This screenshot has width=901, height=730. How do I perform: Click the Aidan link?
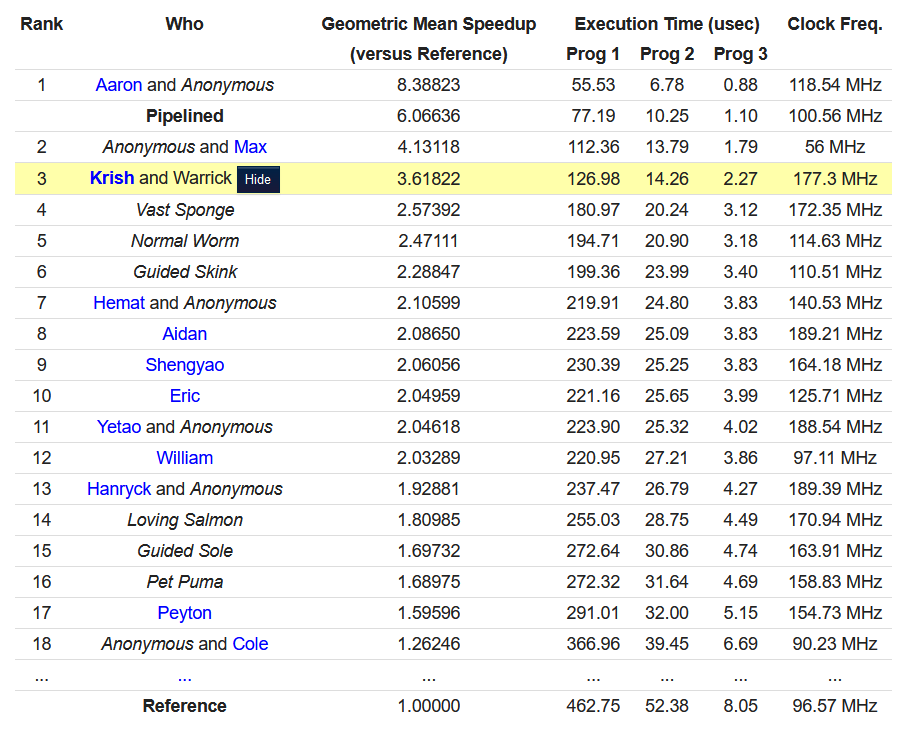pyautogui.click(x=184, y=333)
